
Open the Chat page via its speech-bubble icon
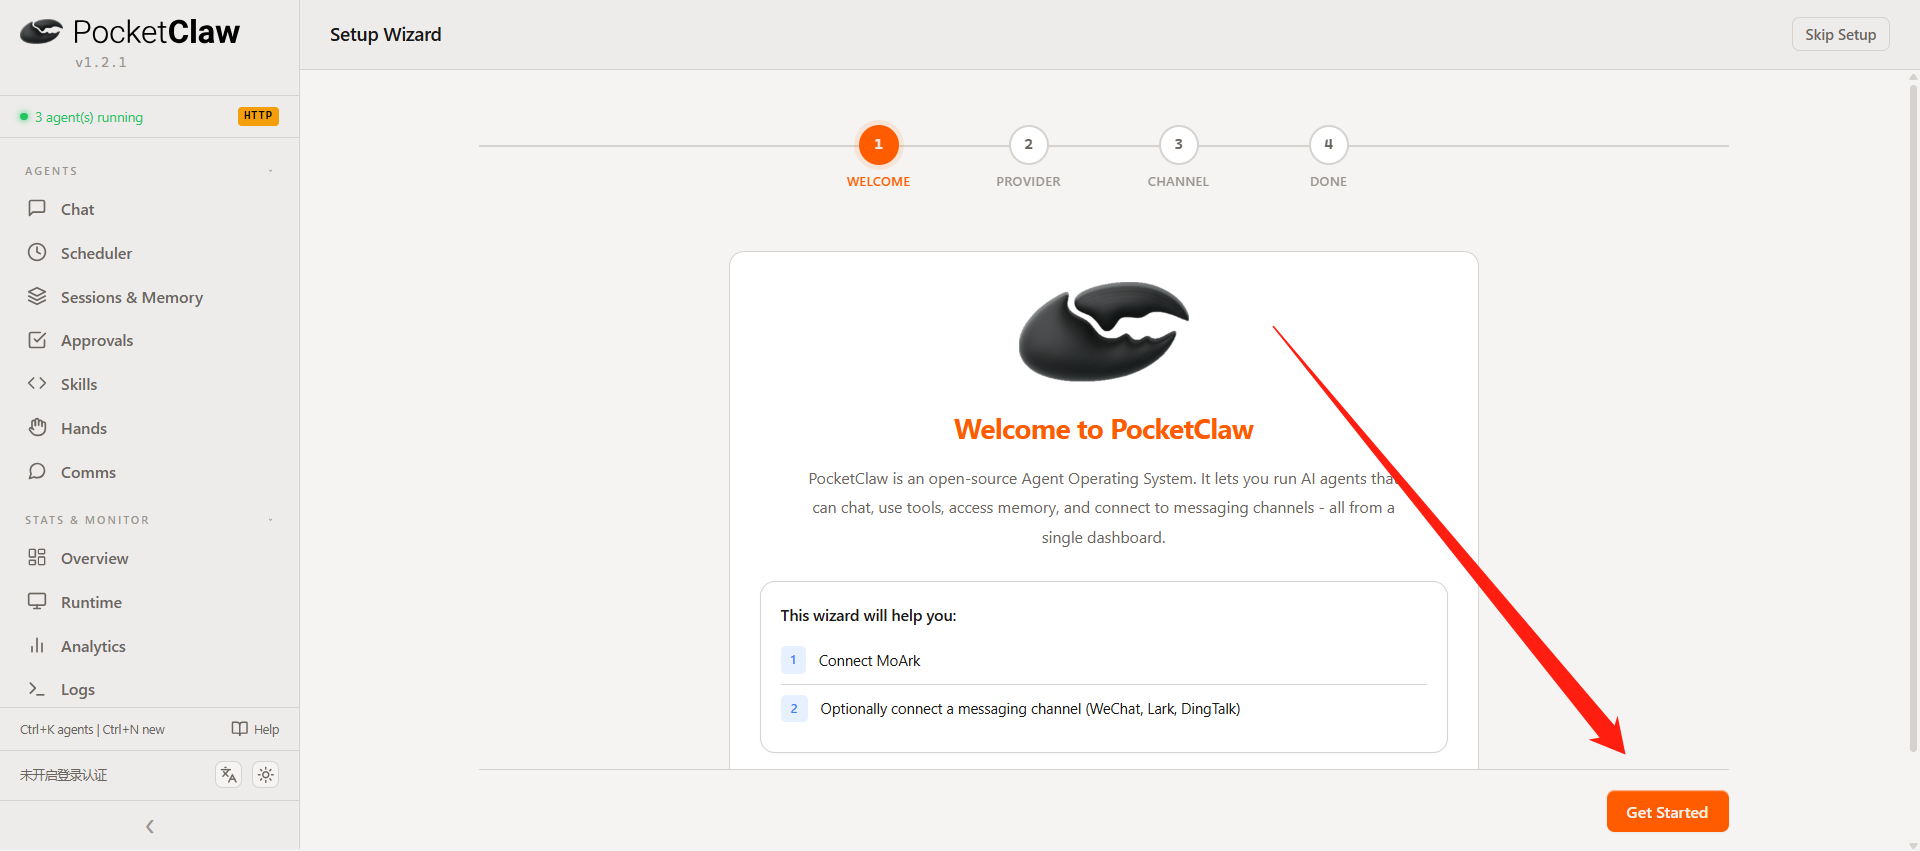37,208
